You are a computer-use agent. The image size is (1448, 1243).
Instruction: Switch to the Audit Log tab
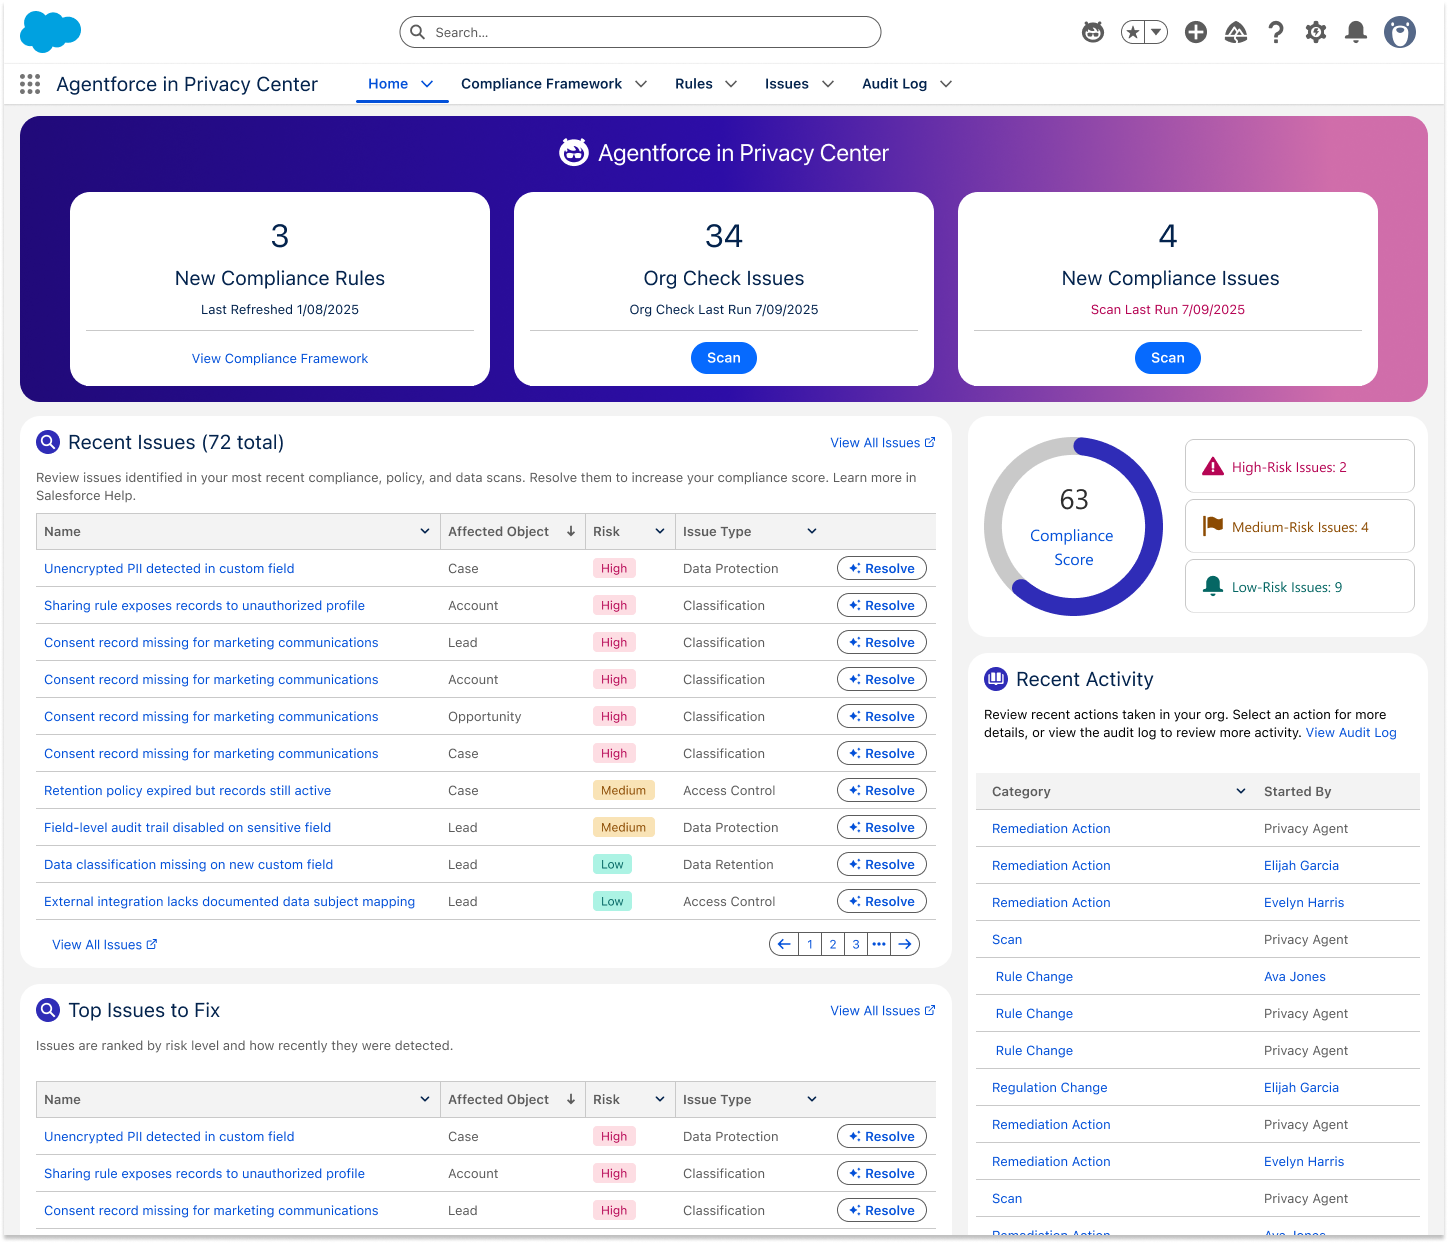coord(894,84)
